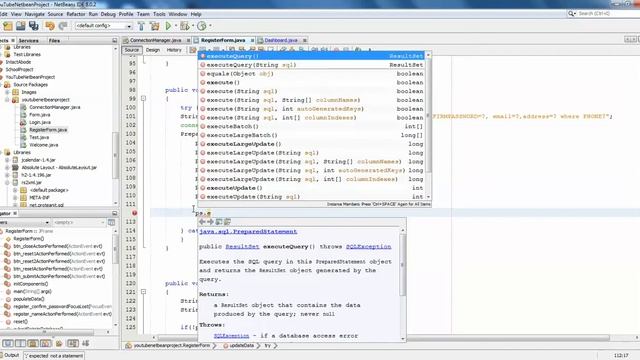
Task: Open the Debug Project dropdown arrow
Action: 193,26
